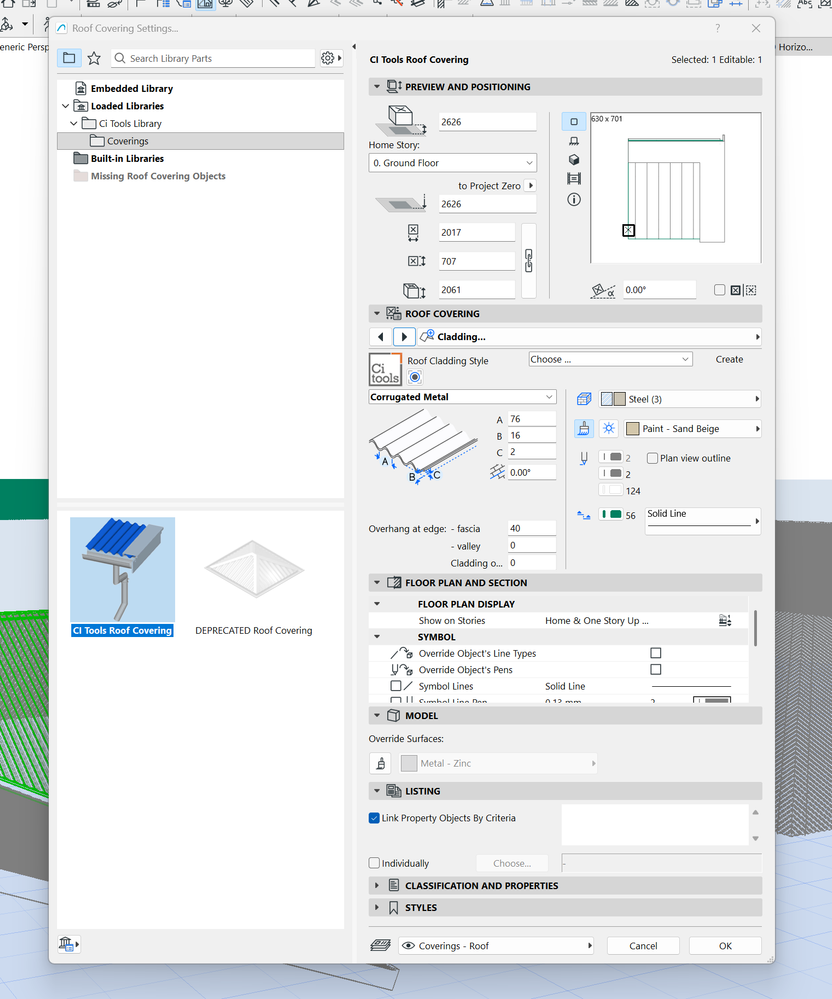Click the Create style button
This screenshot has height=999, width=832.
pos(729,359)
